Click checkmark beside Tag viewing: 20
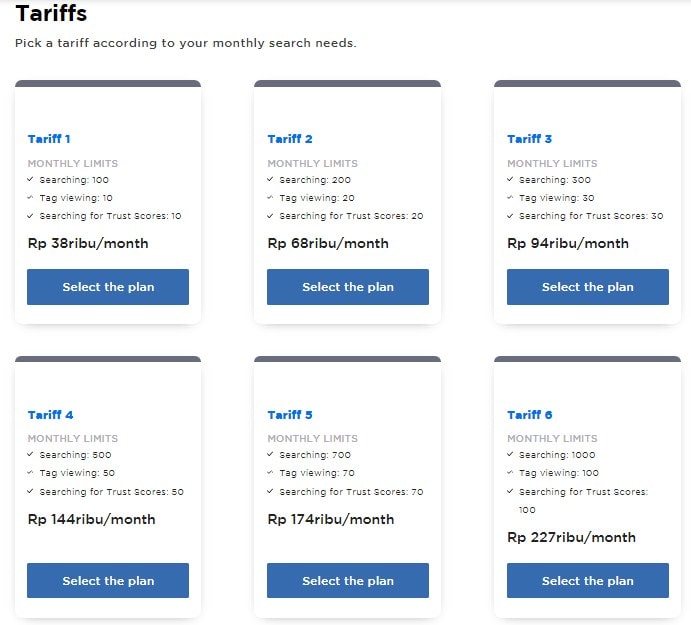The image size is (691, 625). click(x=270, y=197)
